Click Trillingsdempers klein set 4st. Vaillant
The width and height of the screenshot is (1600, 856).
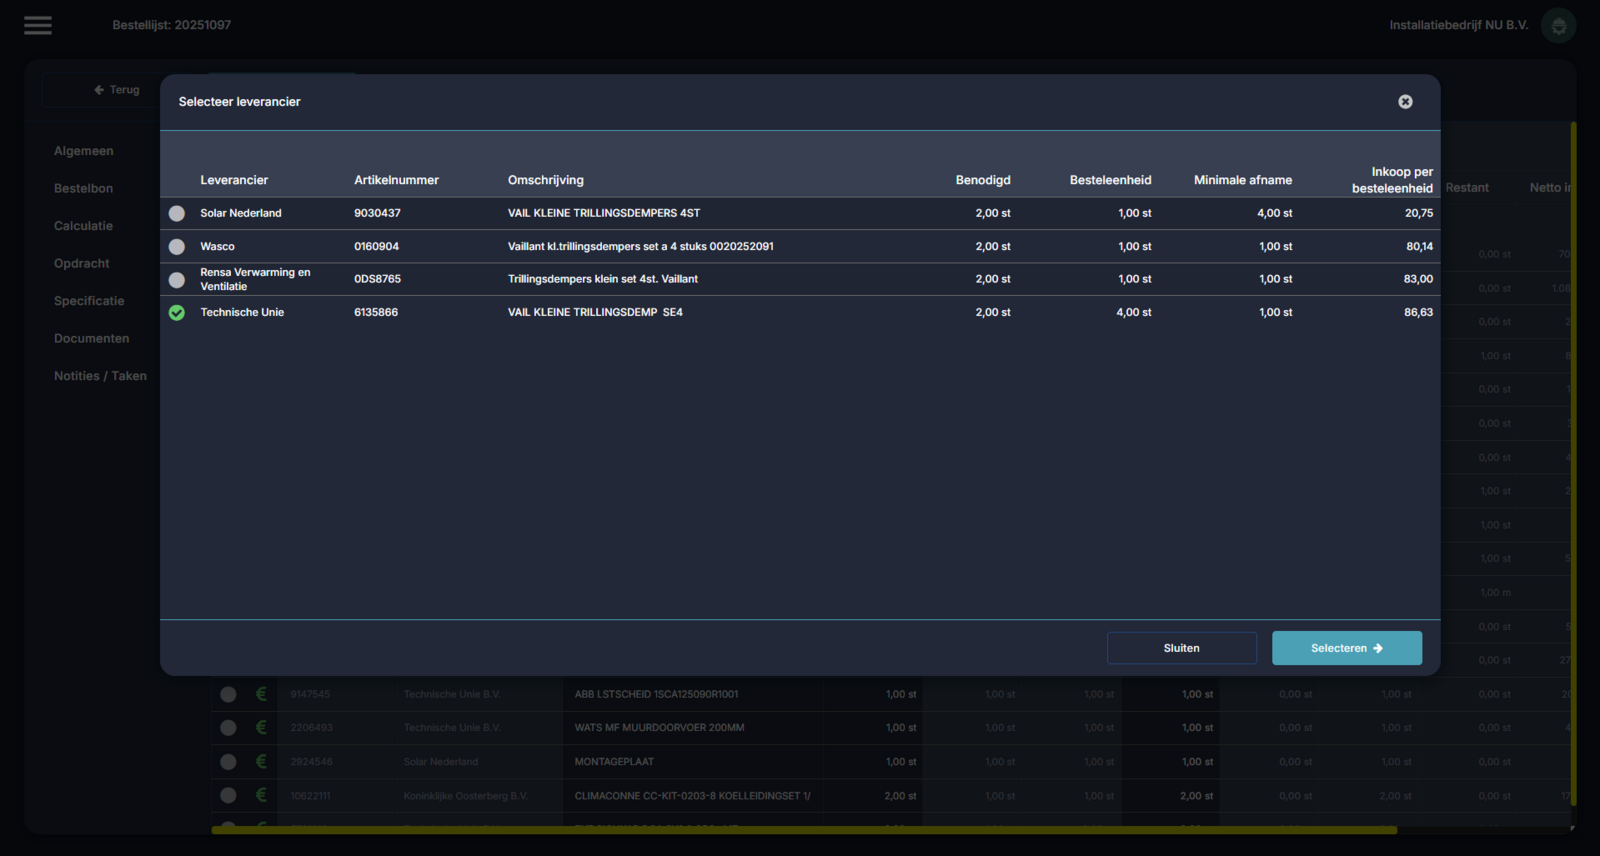click(x=603, y=279)
